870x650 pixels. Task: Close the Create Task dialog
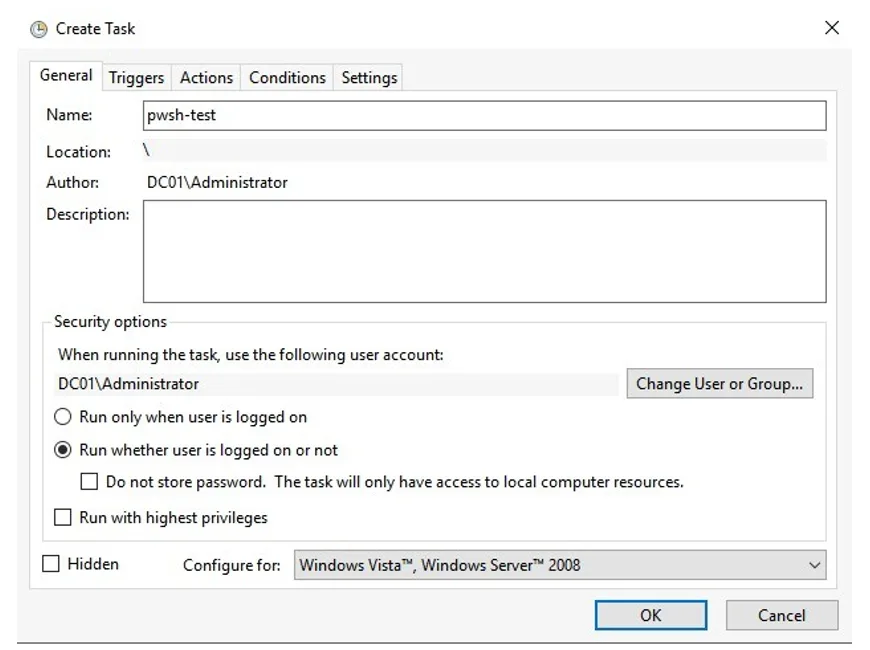pyautogui.click(x=831, y=28)
